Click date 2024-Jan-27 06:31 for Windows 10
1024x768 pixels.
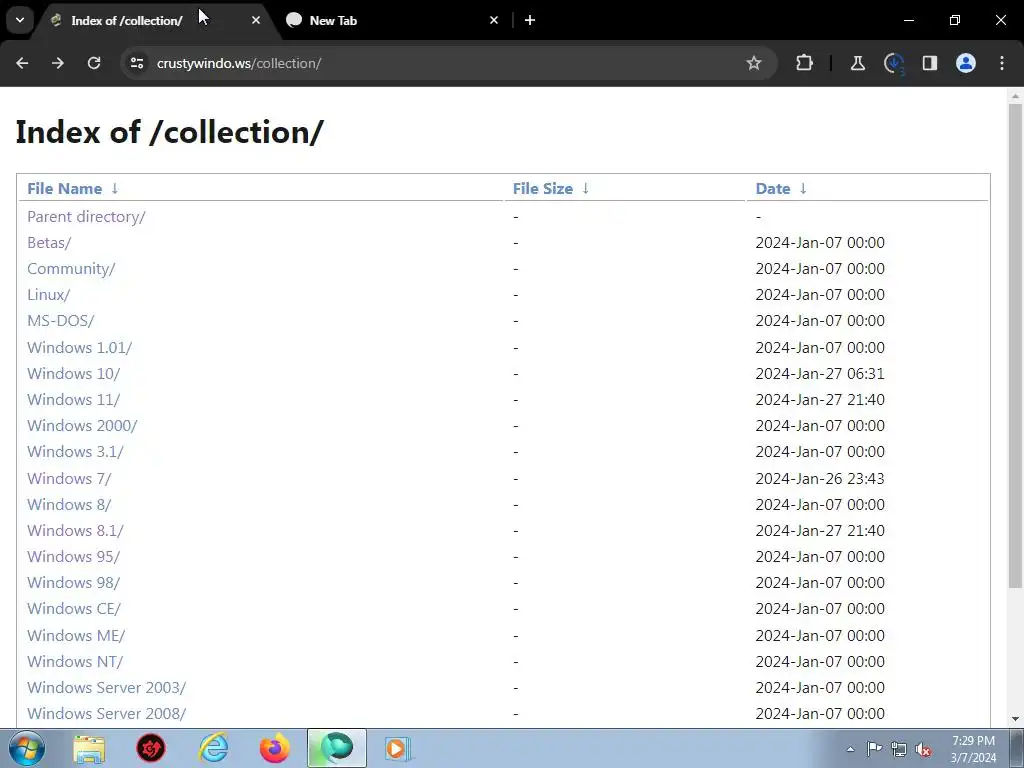coord(820,374)
